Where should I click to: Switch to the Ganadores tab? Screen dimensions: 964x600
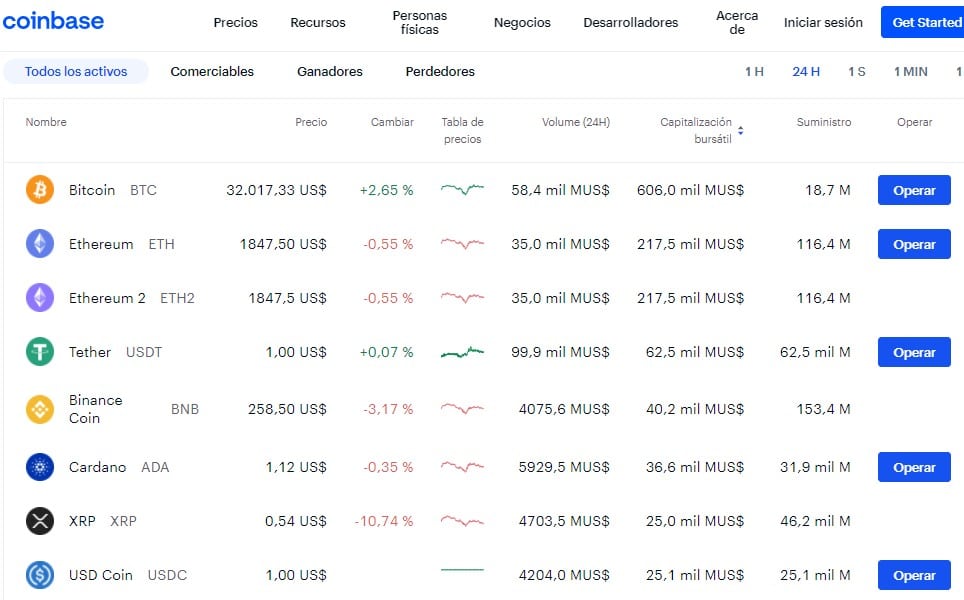click(330, 71)
